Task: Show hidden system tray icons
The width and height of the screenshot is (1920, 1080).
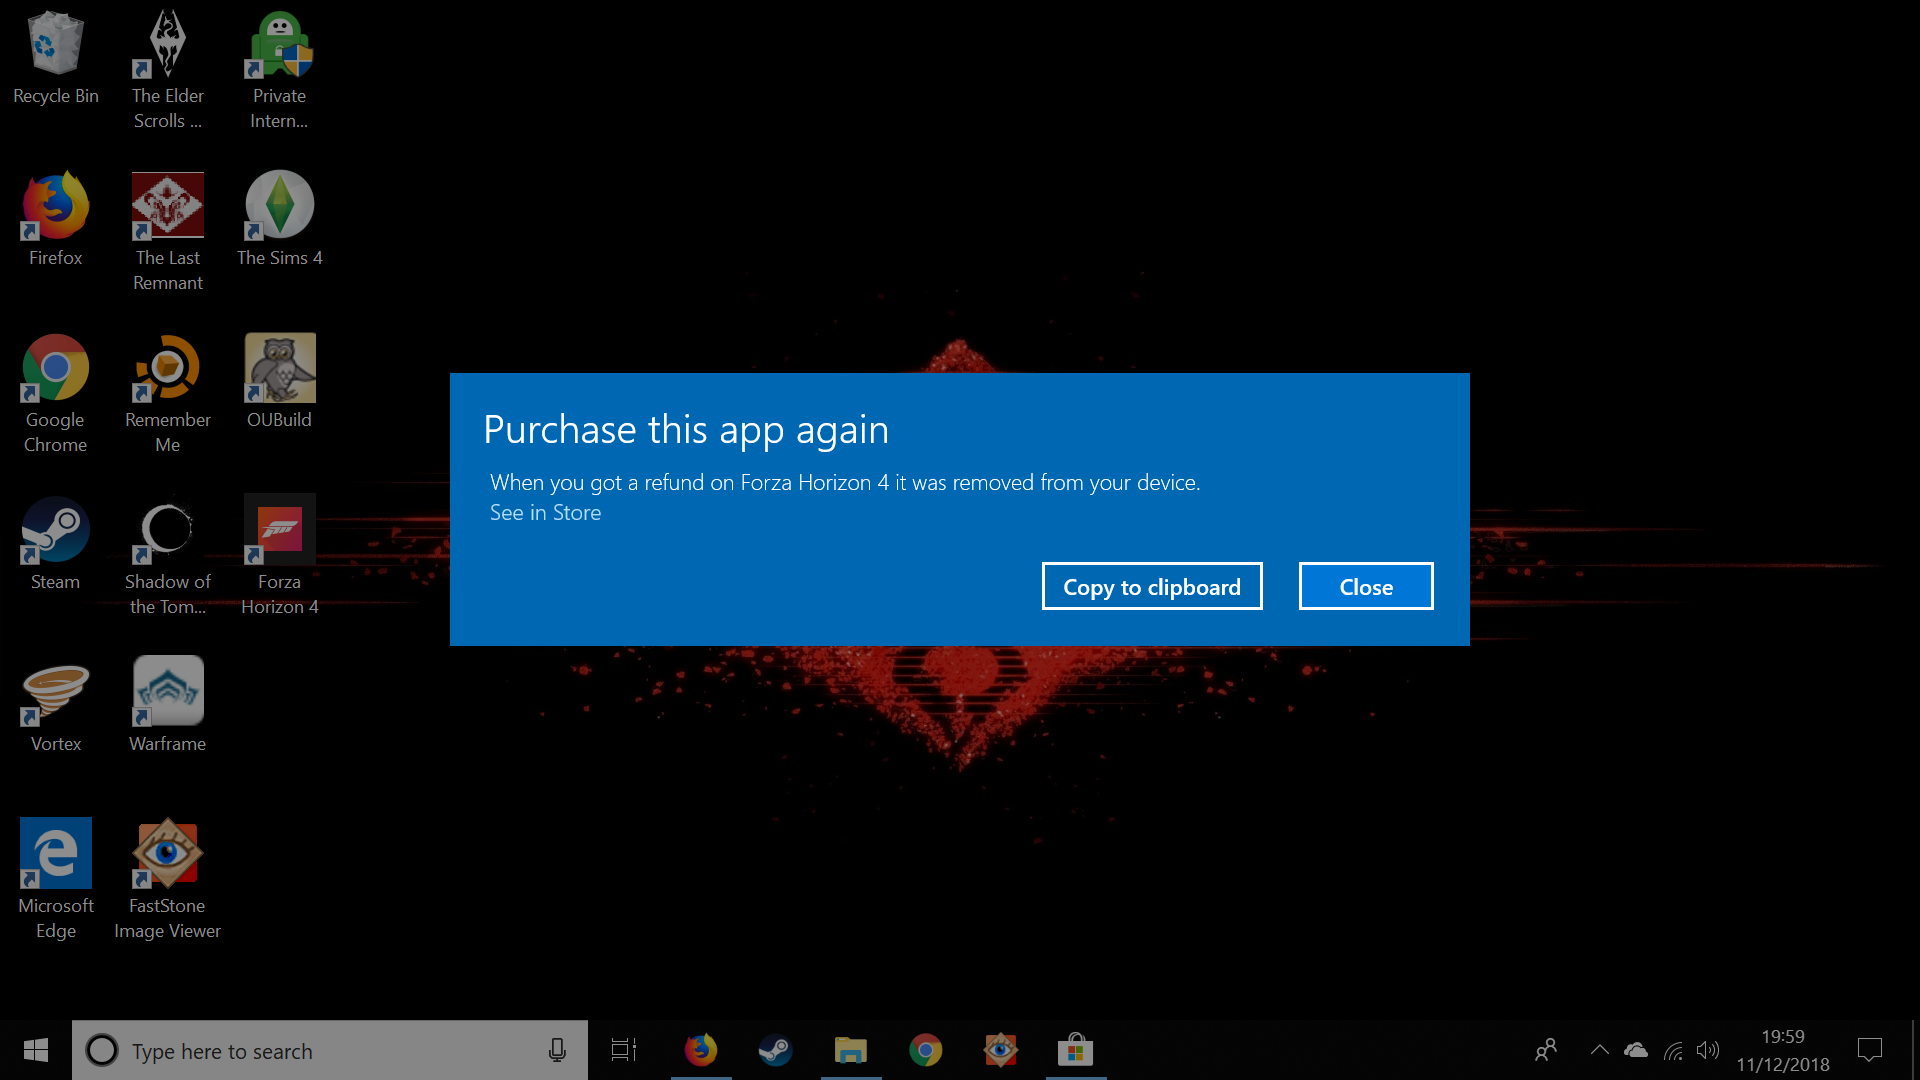Action: pos(1599,1050)
